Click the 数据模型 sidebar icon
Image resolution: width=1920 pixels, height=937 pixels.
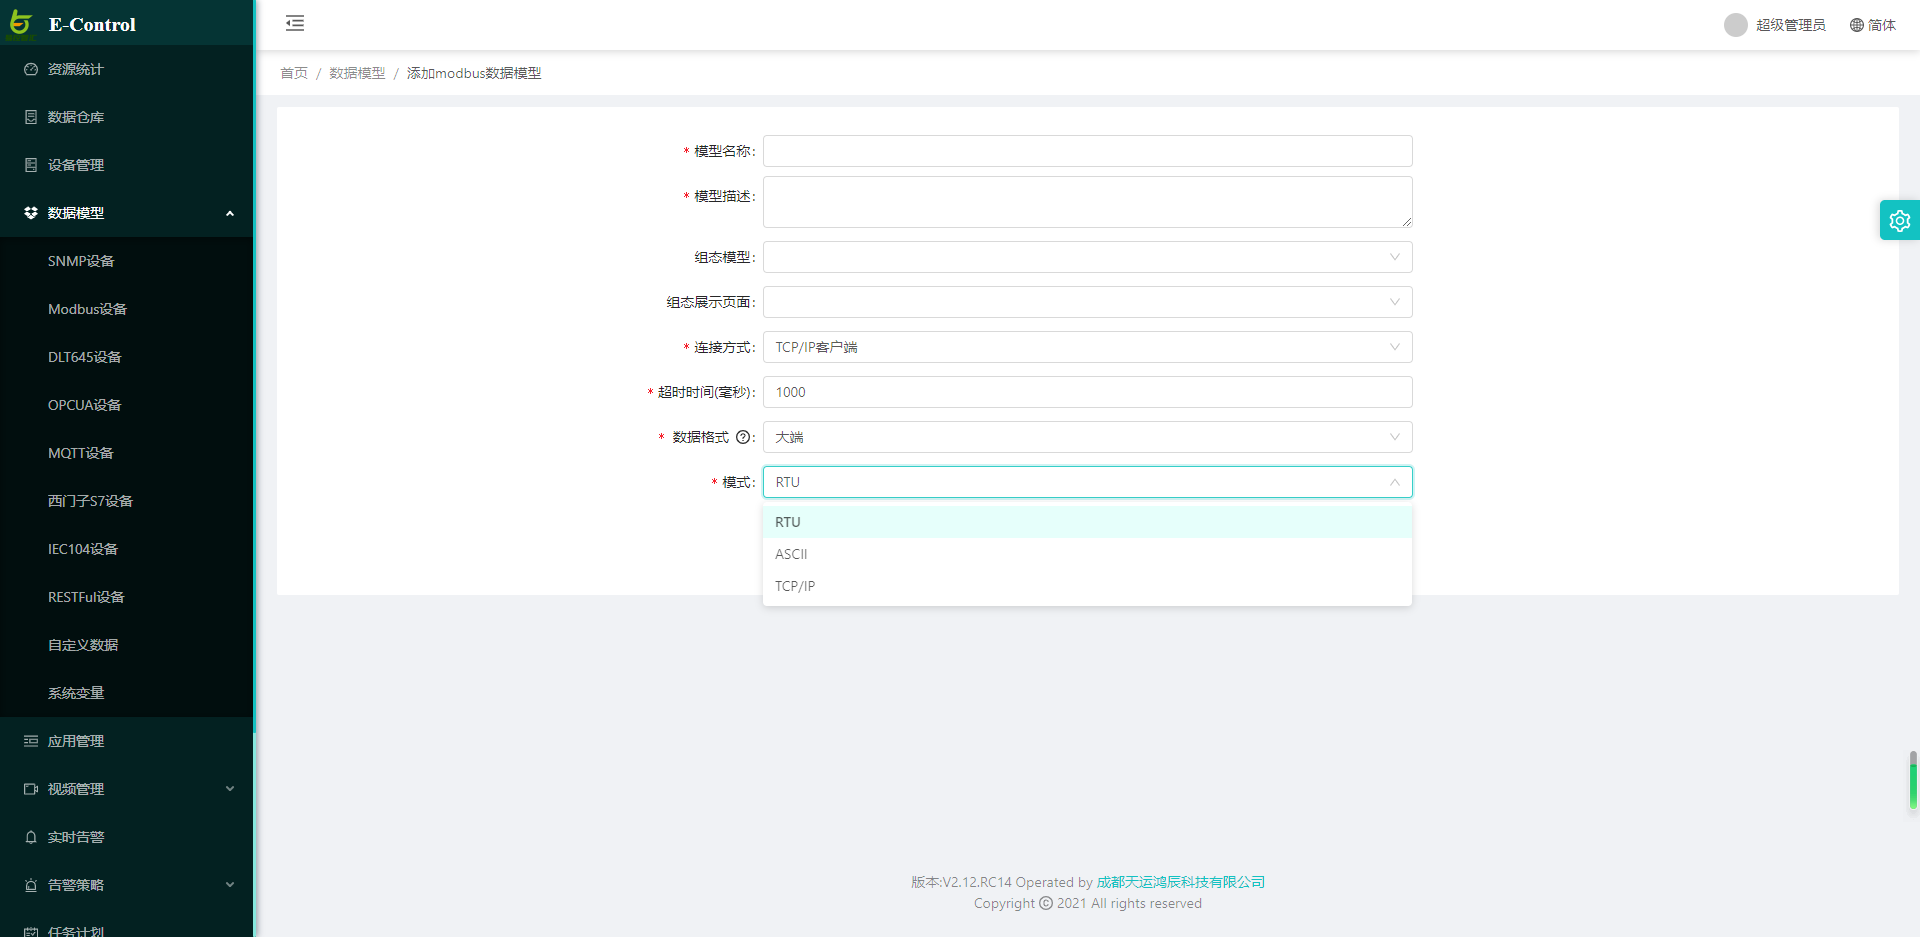click(31, 213)
